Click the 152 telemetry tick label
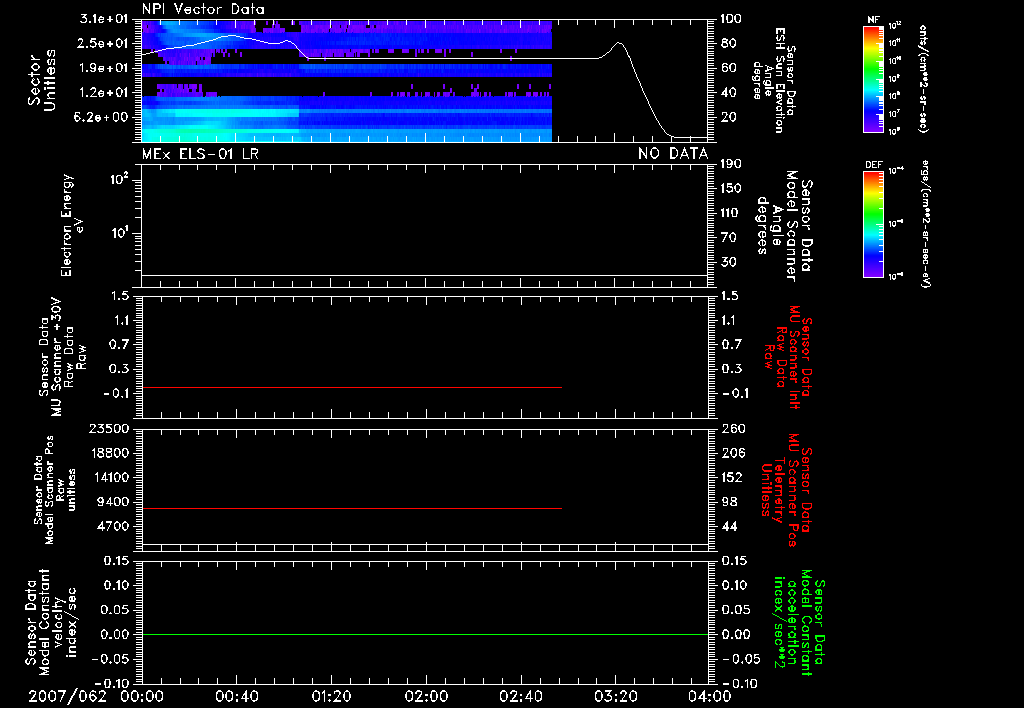Image resolution: width=1024 pixels, height=708 pixels. pos(732,477)
